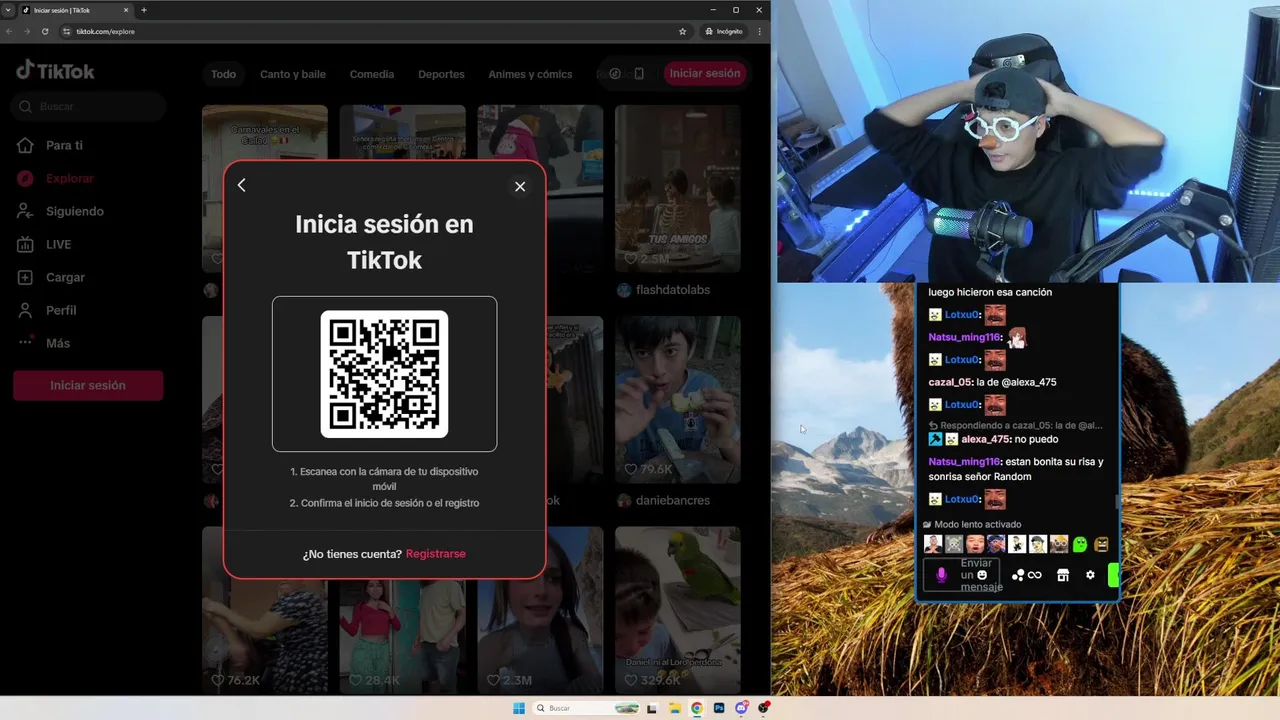The width and height of the screenshot is (1280, 720).
Task: Select the Animes y cómics tab
Action: pyautogui.click(x=530, y=74)
